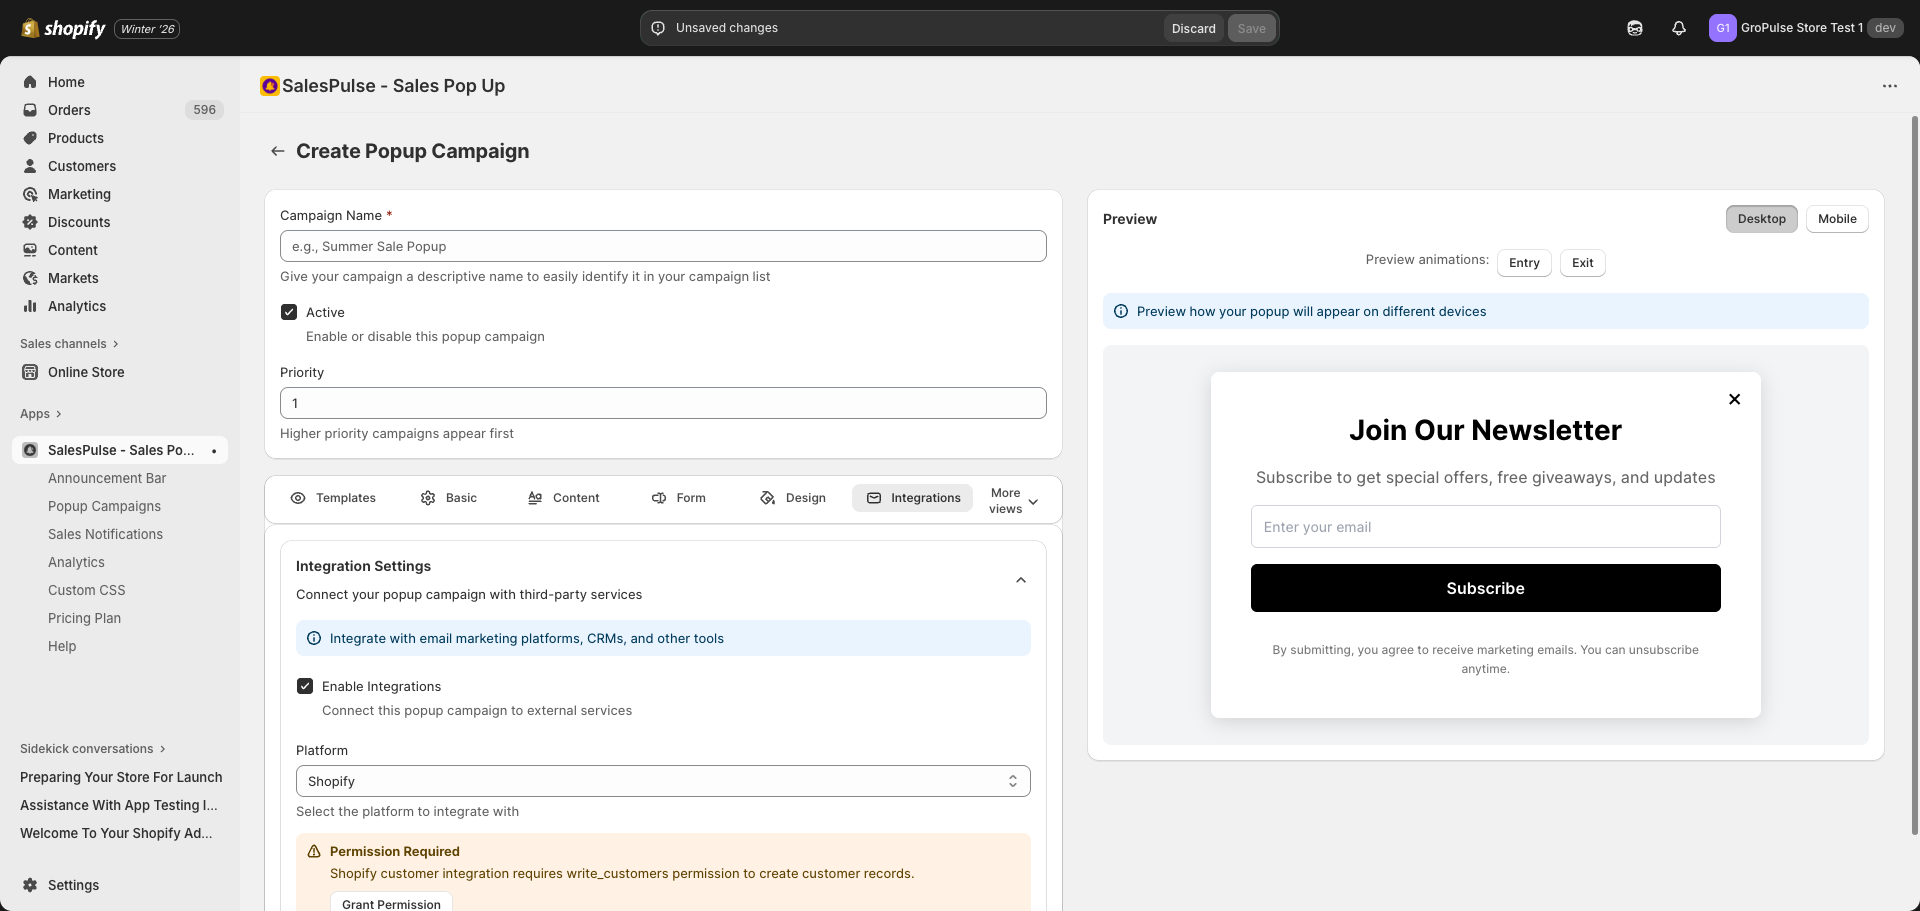Discard the unsaved changes
The width and height of the screenshot is (1920, 911).
pos(1193,28)
